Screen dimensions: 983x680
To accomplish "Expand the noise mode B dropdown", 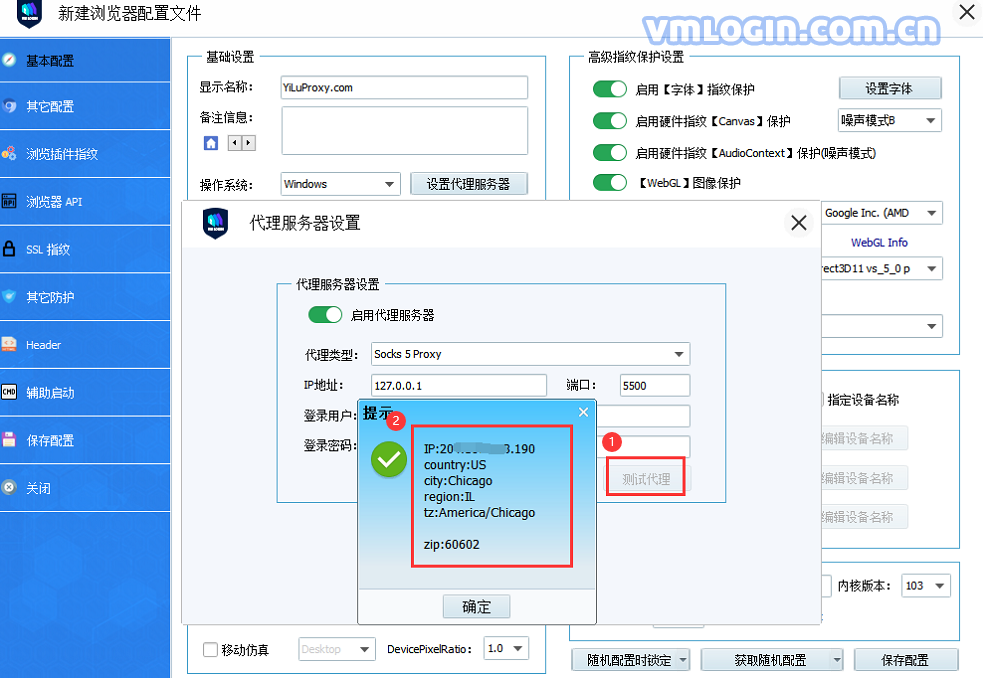I will [890, 120].
